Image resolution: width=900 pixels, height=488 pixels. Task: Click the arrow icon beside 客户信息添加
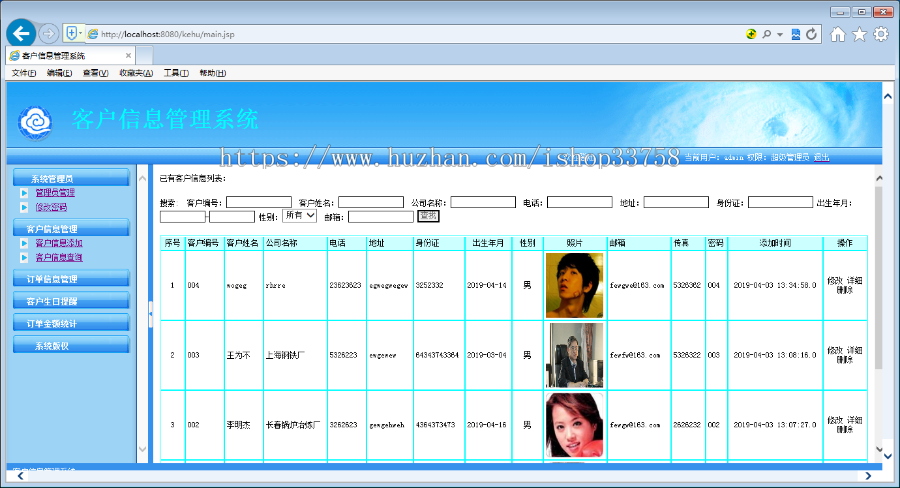tap(24, 243)
